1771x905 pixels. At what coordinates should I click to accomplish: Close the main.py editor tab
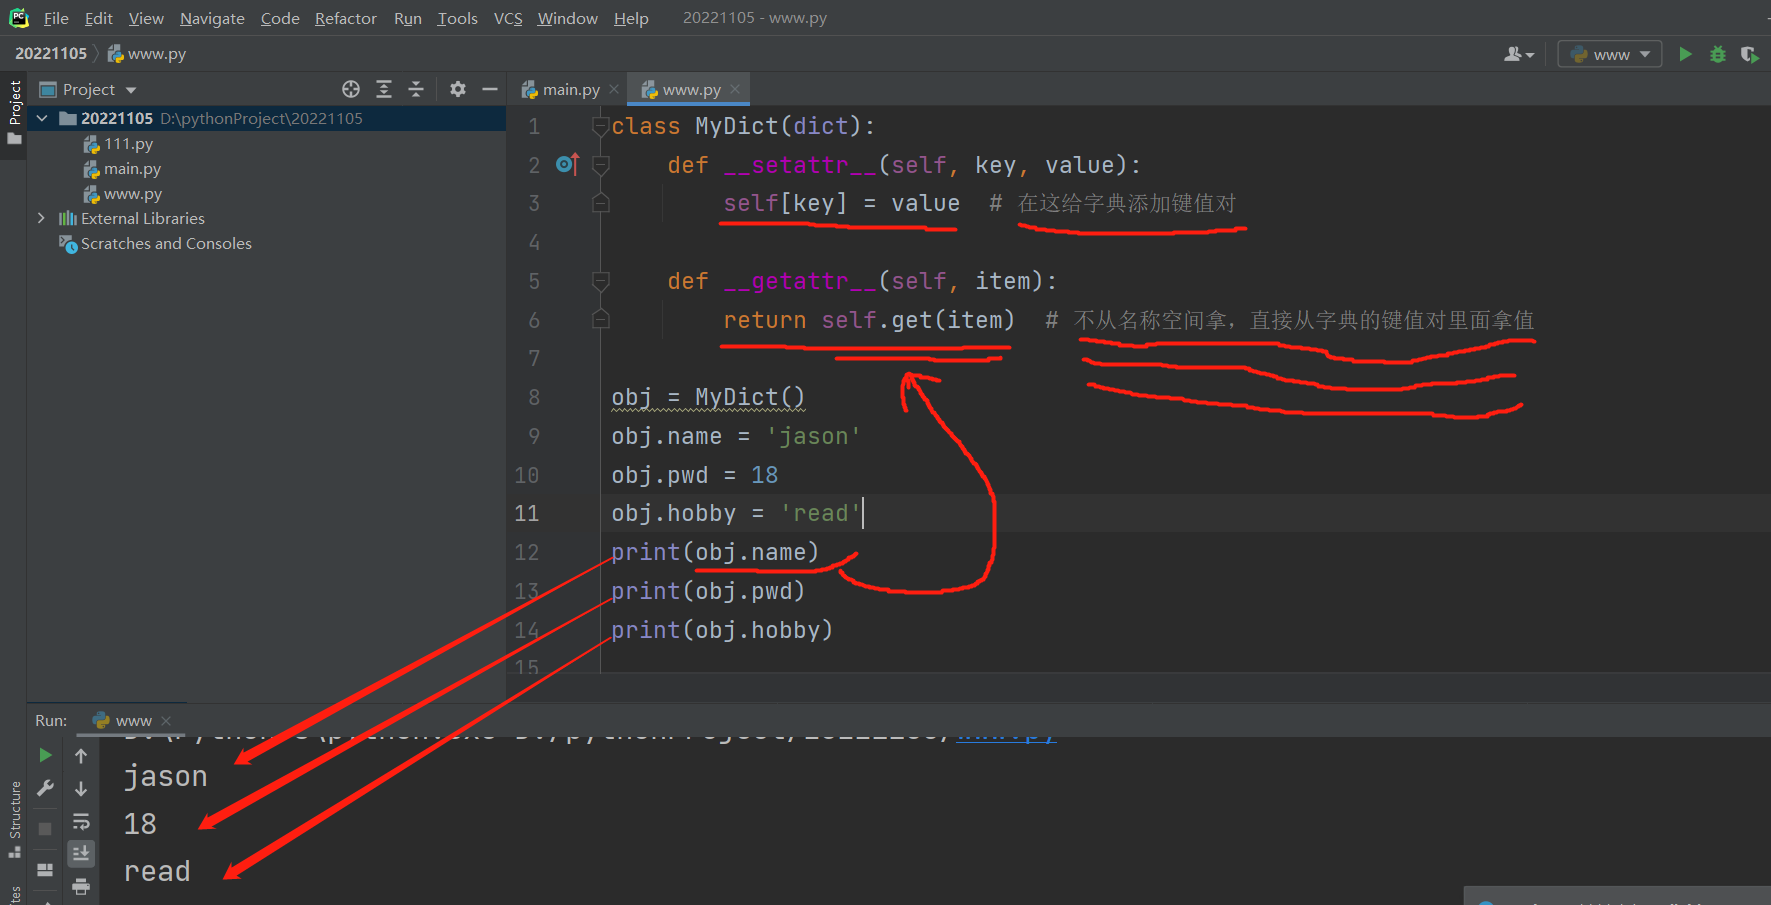[614, 89]
